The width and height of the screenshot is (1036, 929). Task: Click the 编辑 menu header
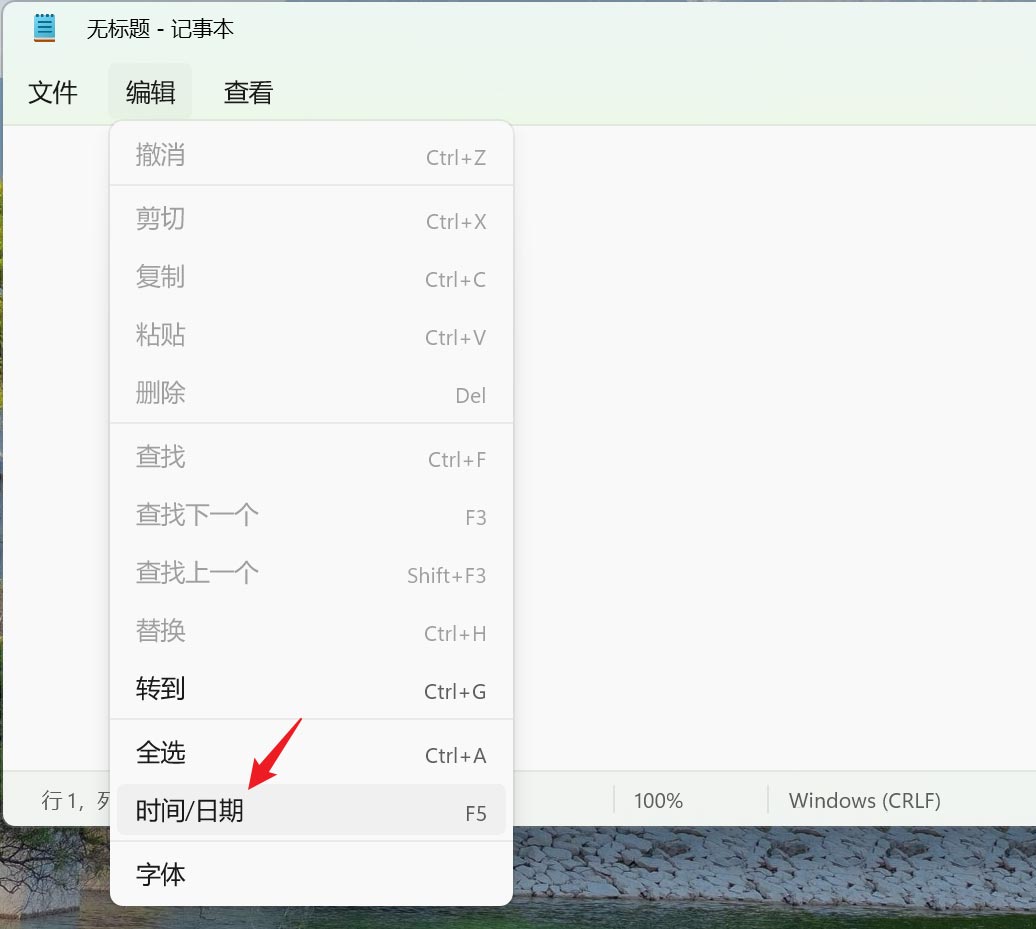point(149,91)
